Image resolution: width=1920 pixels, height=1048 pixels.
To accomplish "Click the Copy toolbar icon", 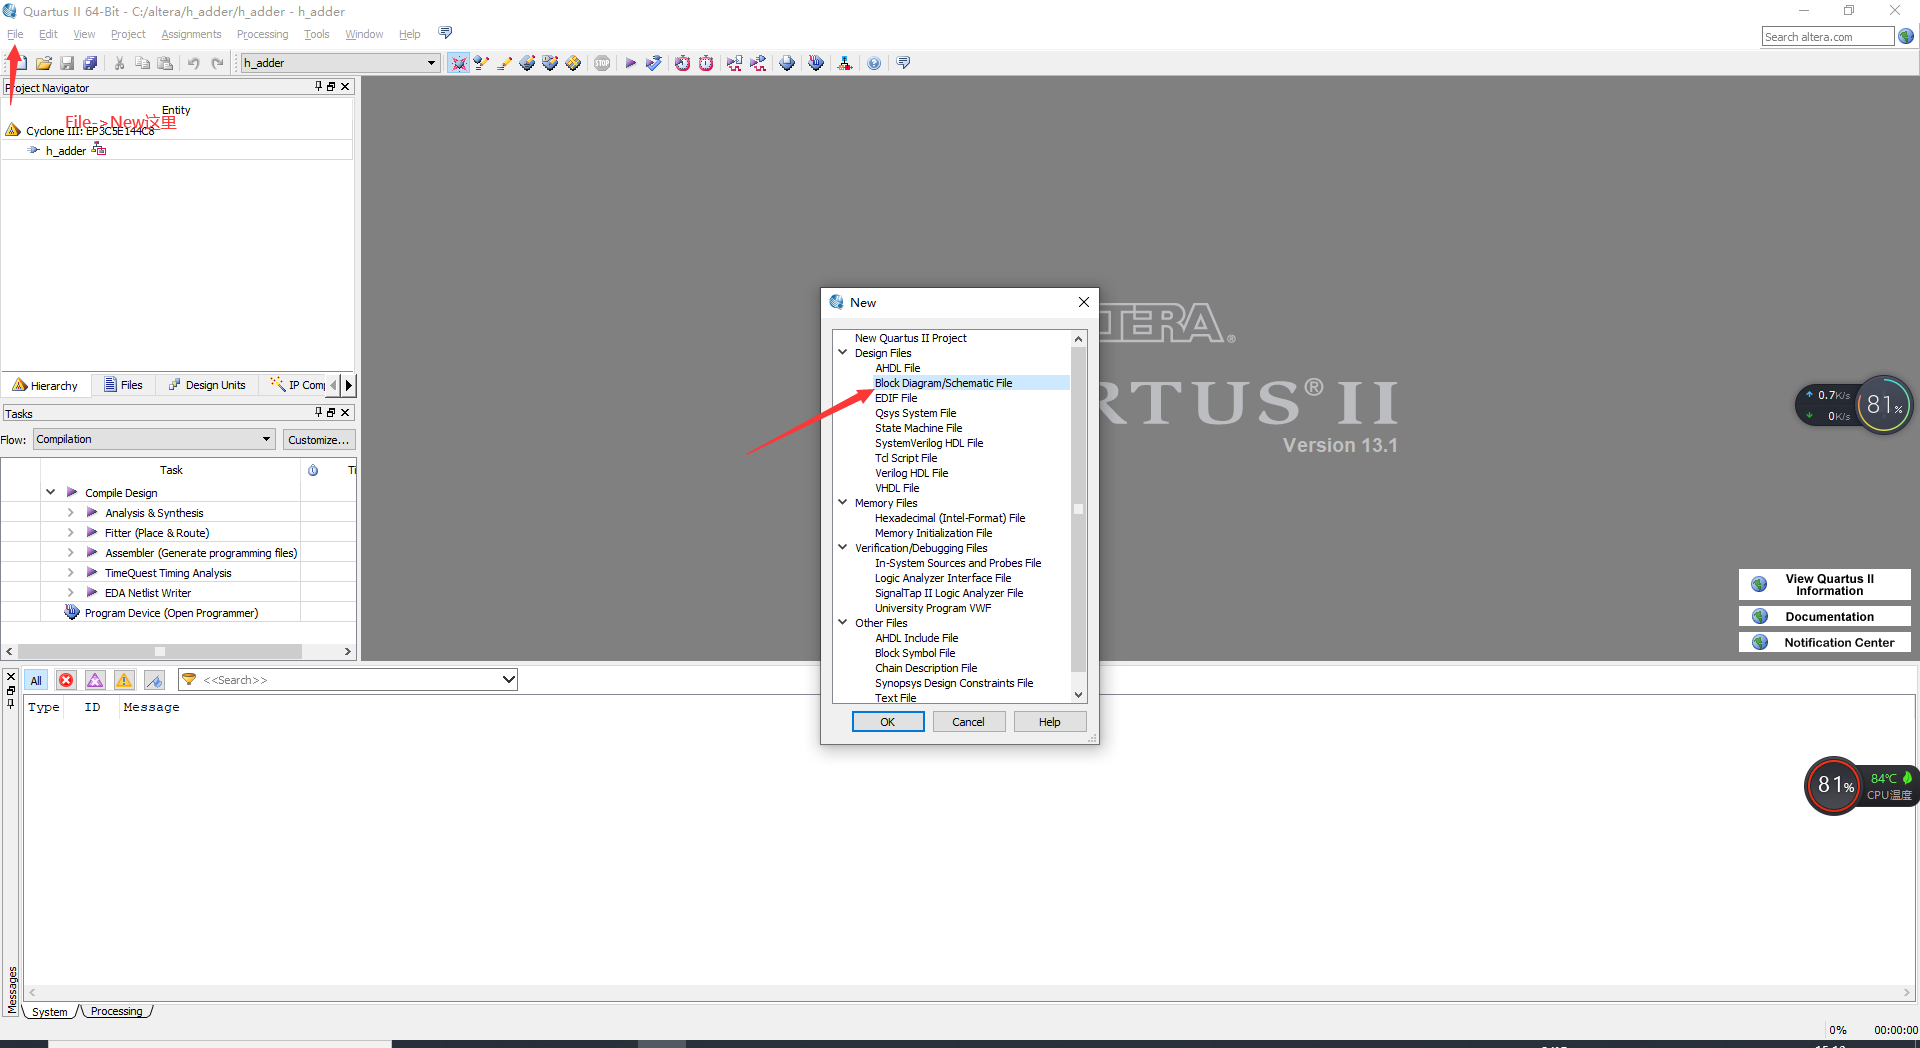I will click(x=142, y=63).
